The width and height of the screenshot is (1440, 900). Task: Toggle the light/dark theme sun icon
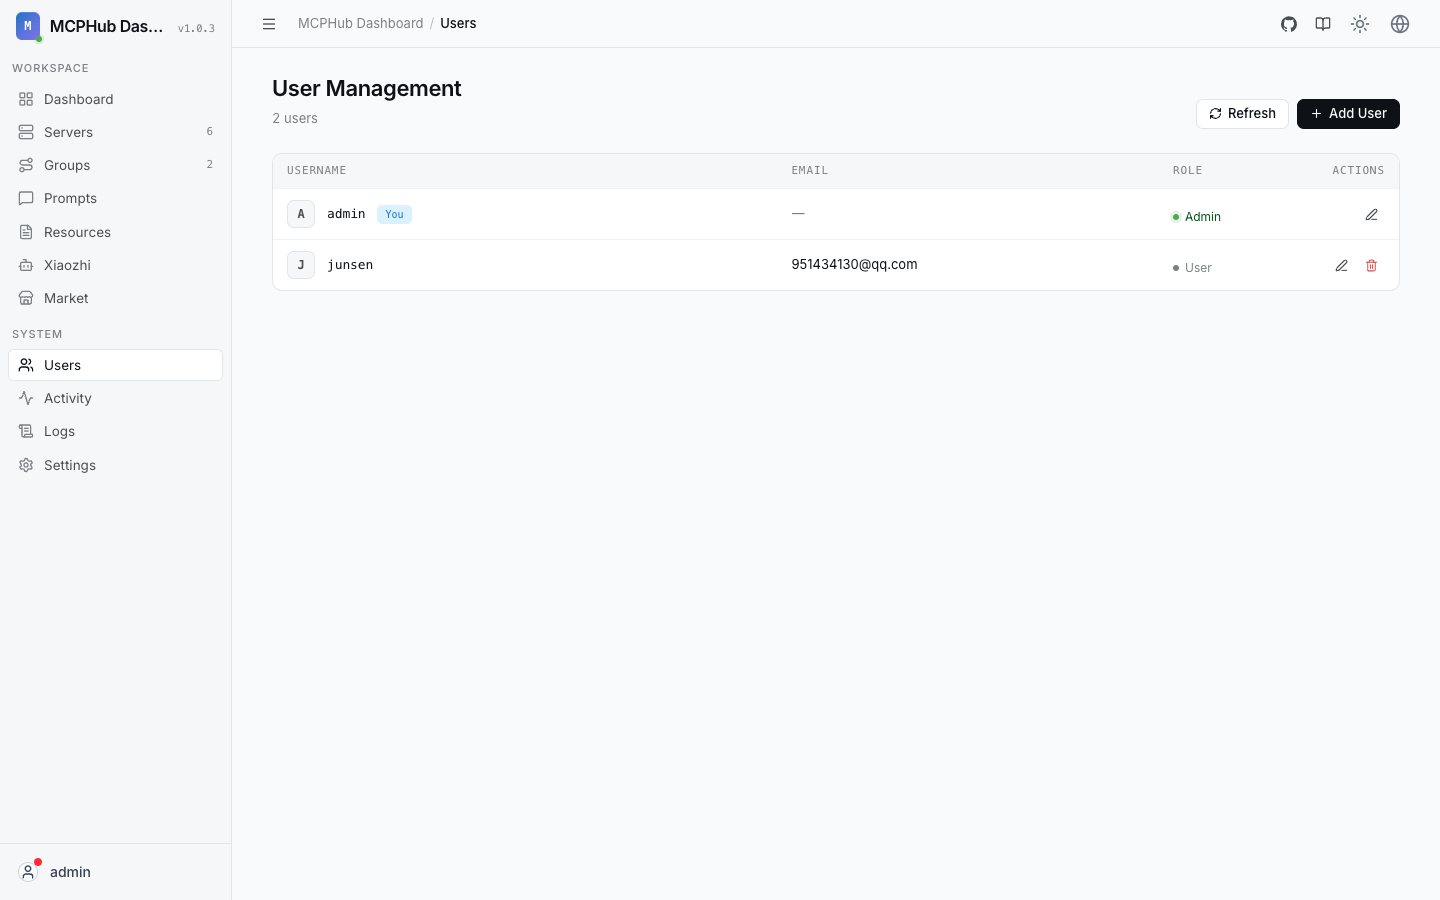click(x=1360, y=24)
